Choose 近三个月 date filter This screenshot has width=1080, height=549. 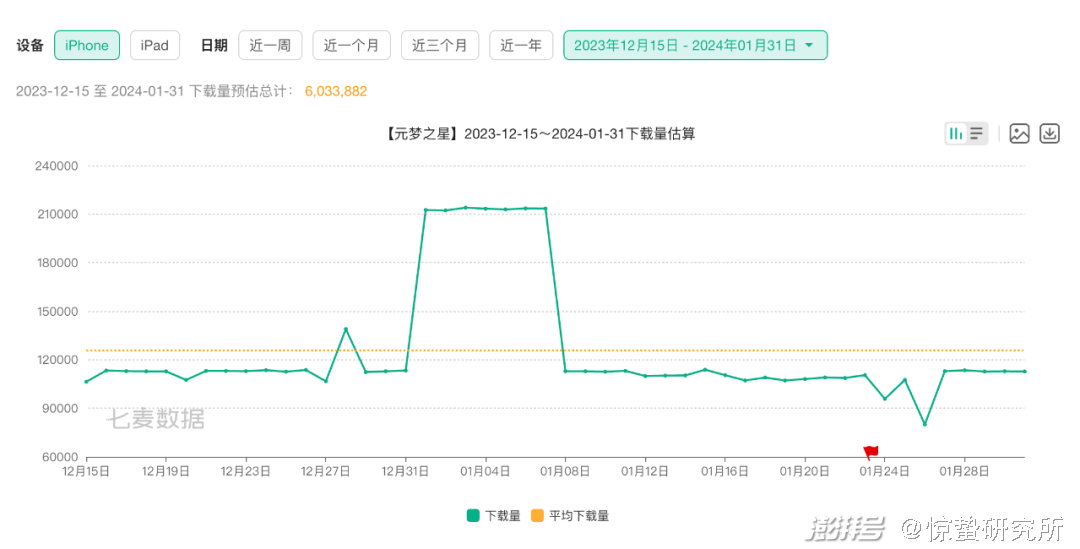pyautogui.click(x=440, y=45)
